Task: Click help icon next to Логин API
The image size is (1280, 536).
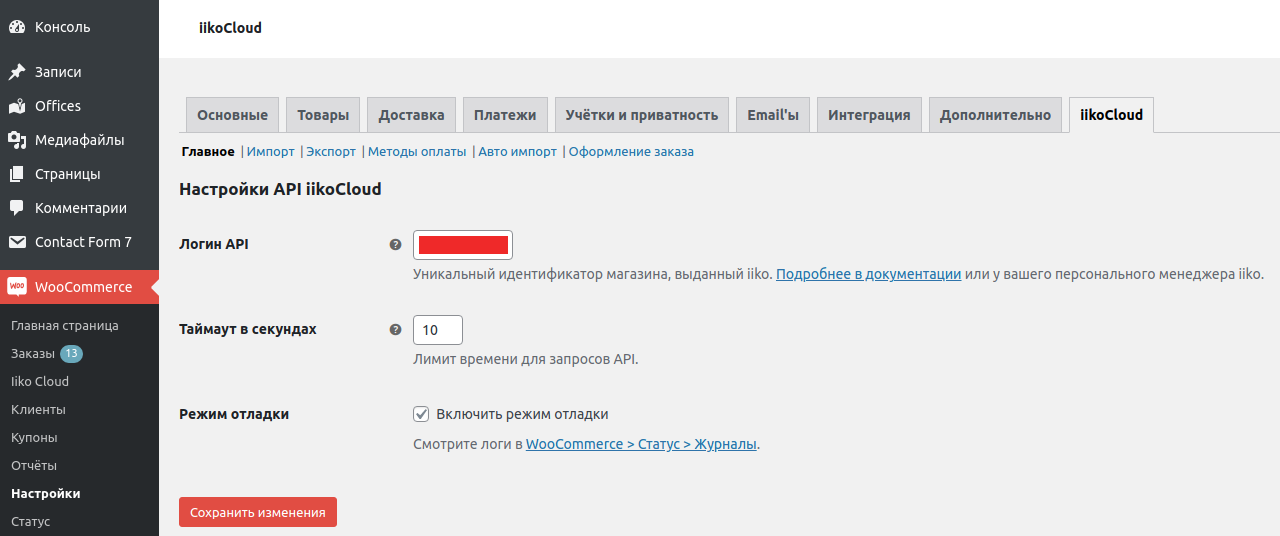Action: (x=395, y=244)
